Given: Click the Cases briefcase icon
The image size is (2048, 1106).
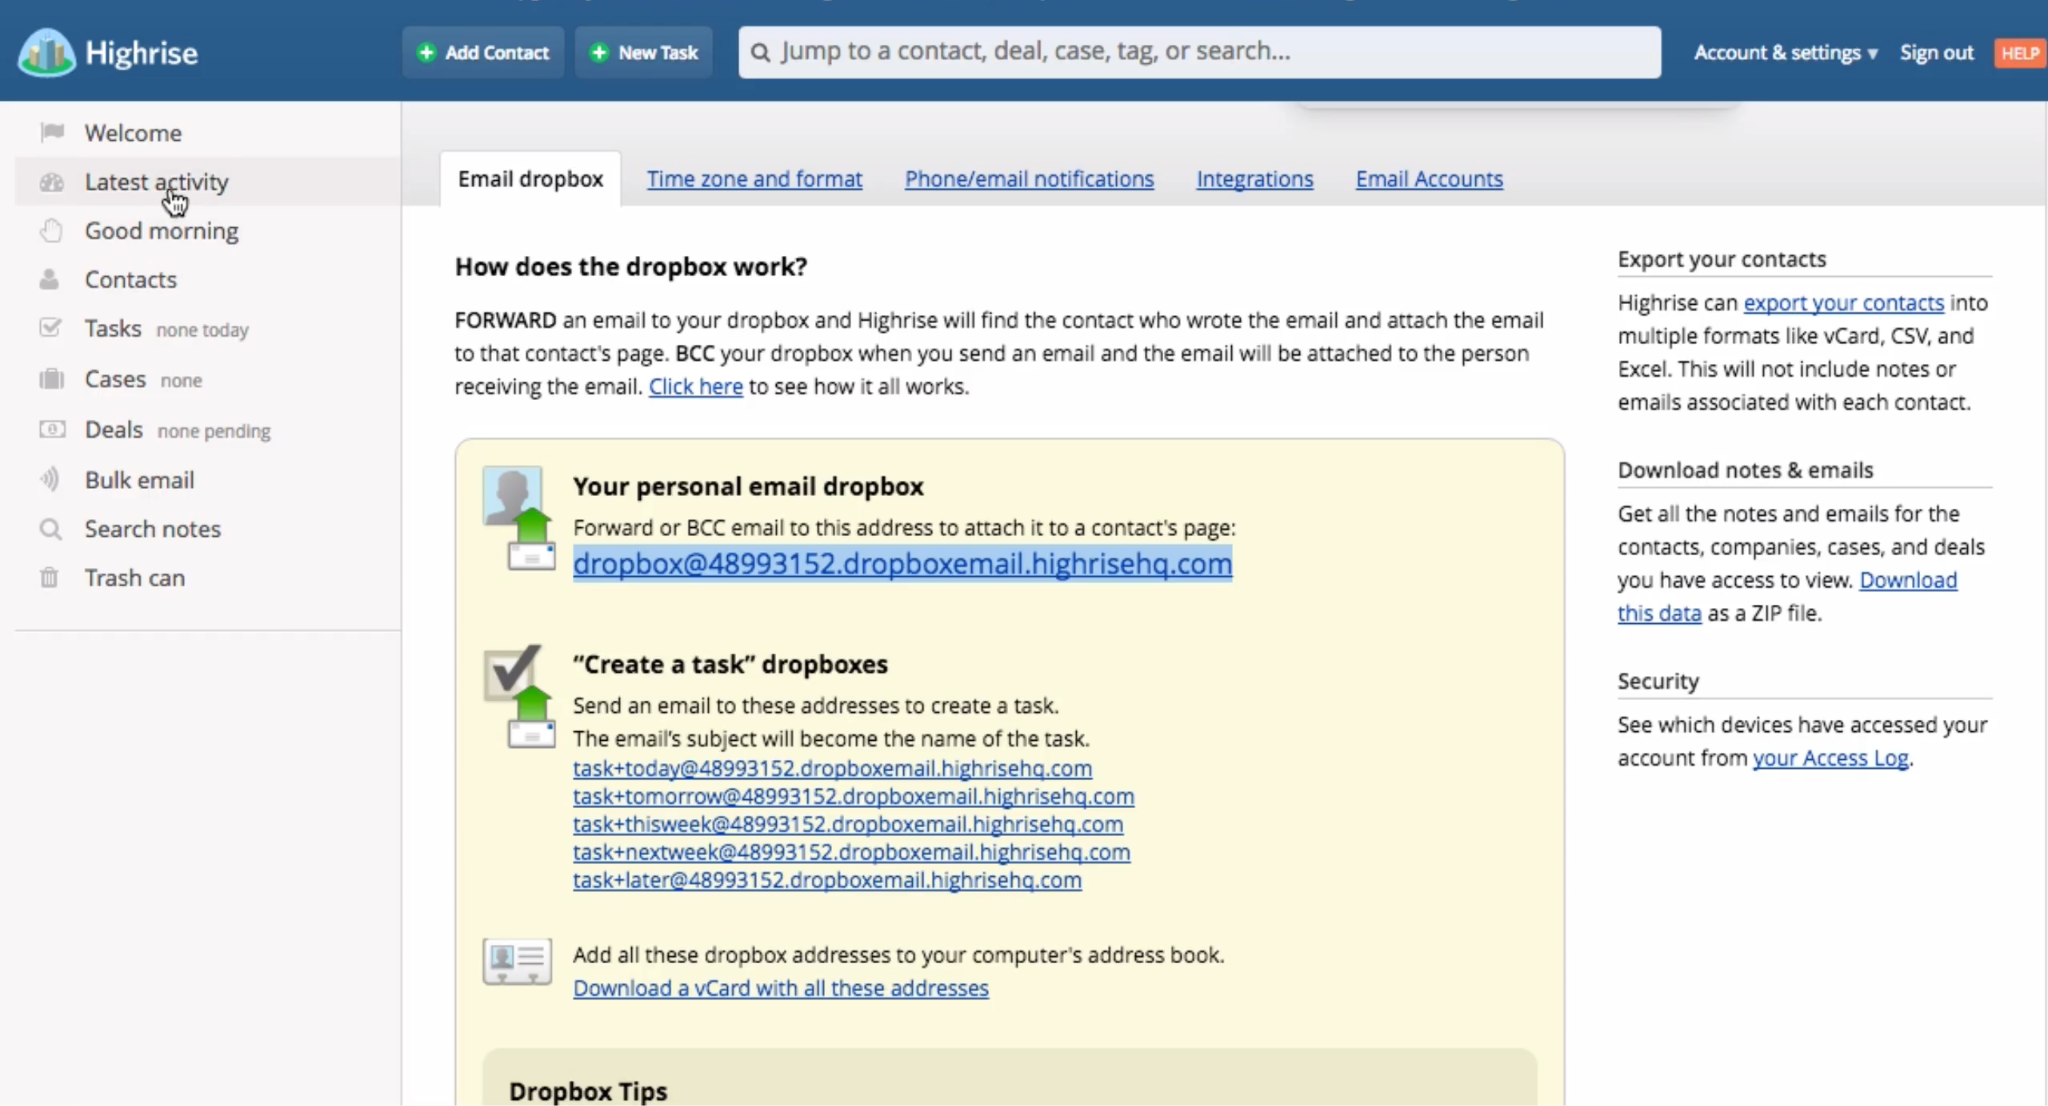Looking at the screenshot, I should [x=51, y=379].
